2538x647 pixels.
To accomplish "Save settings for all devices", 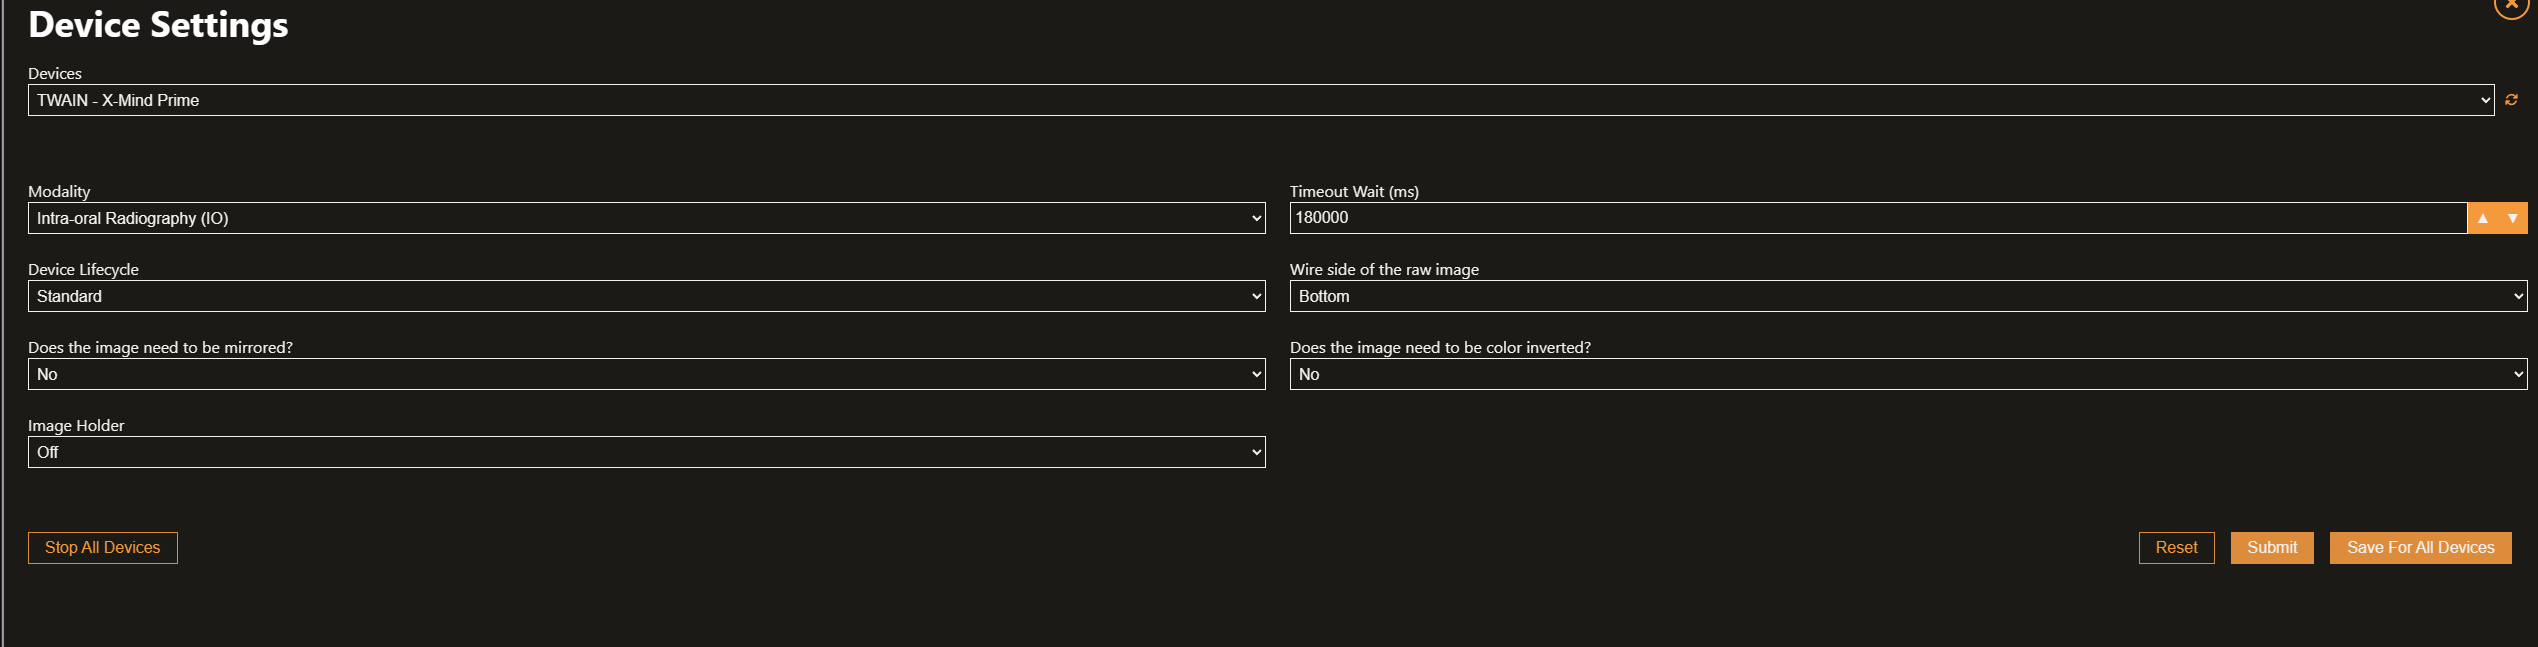I will pos(2420,548).
